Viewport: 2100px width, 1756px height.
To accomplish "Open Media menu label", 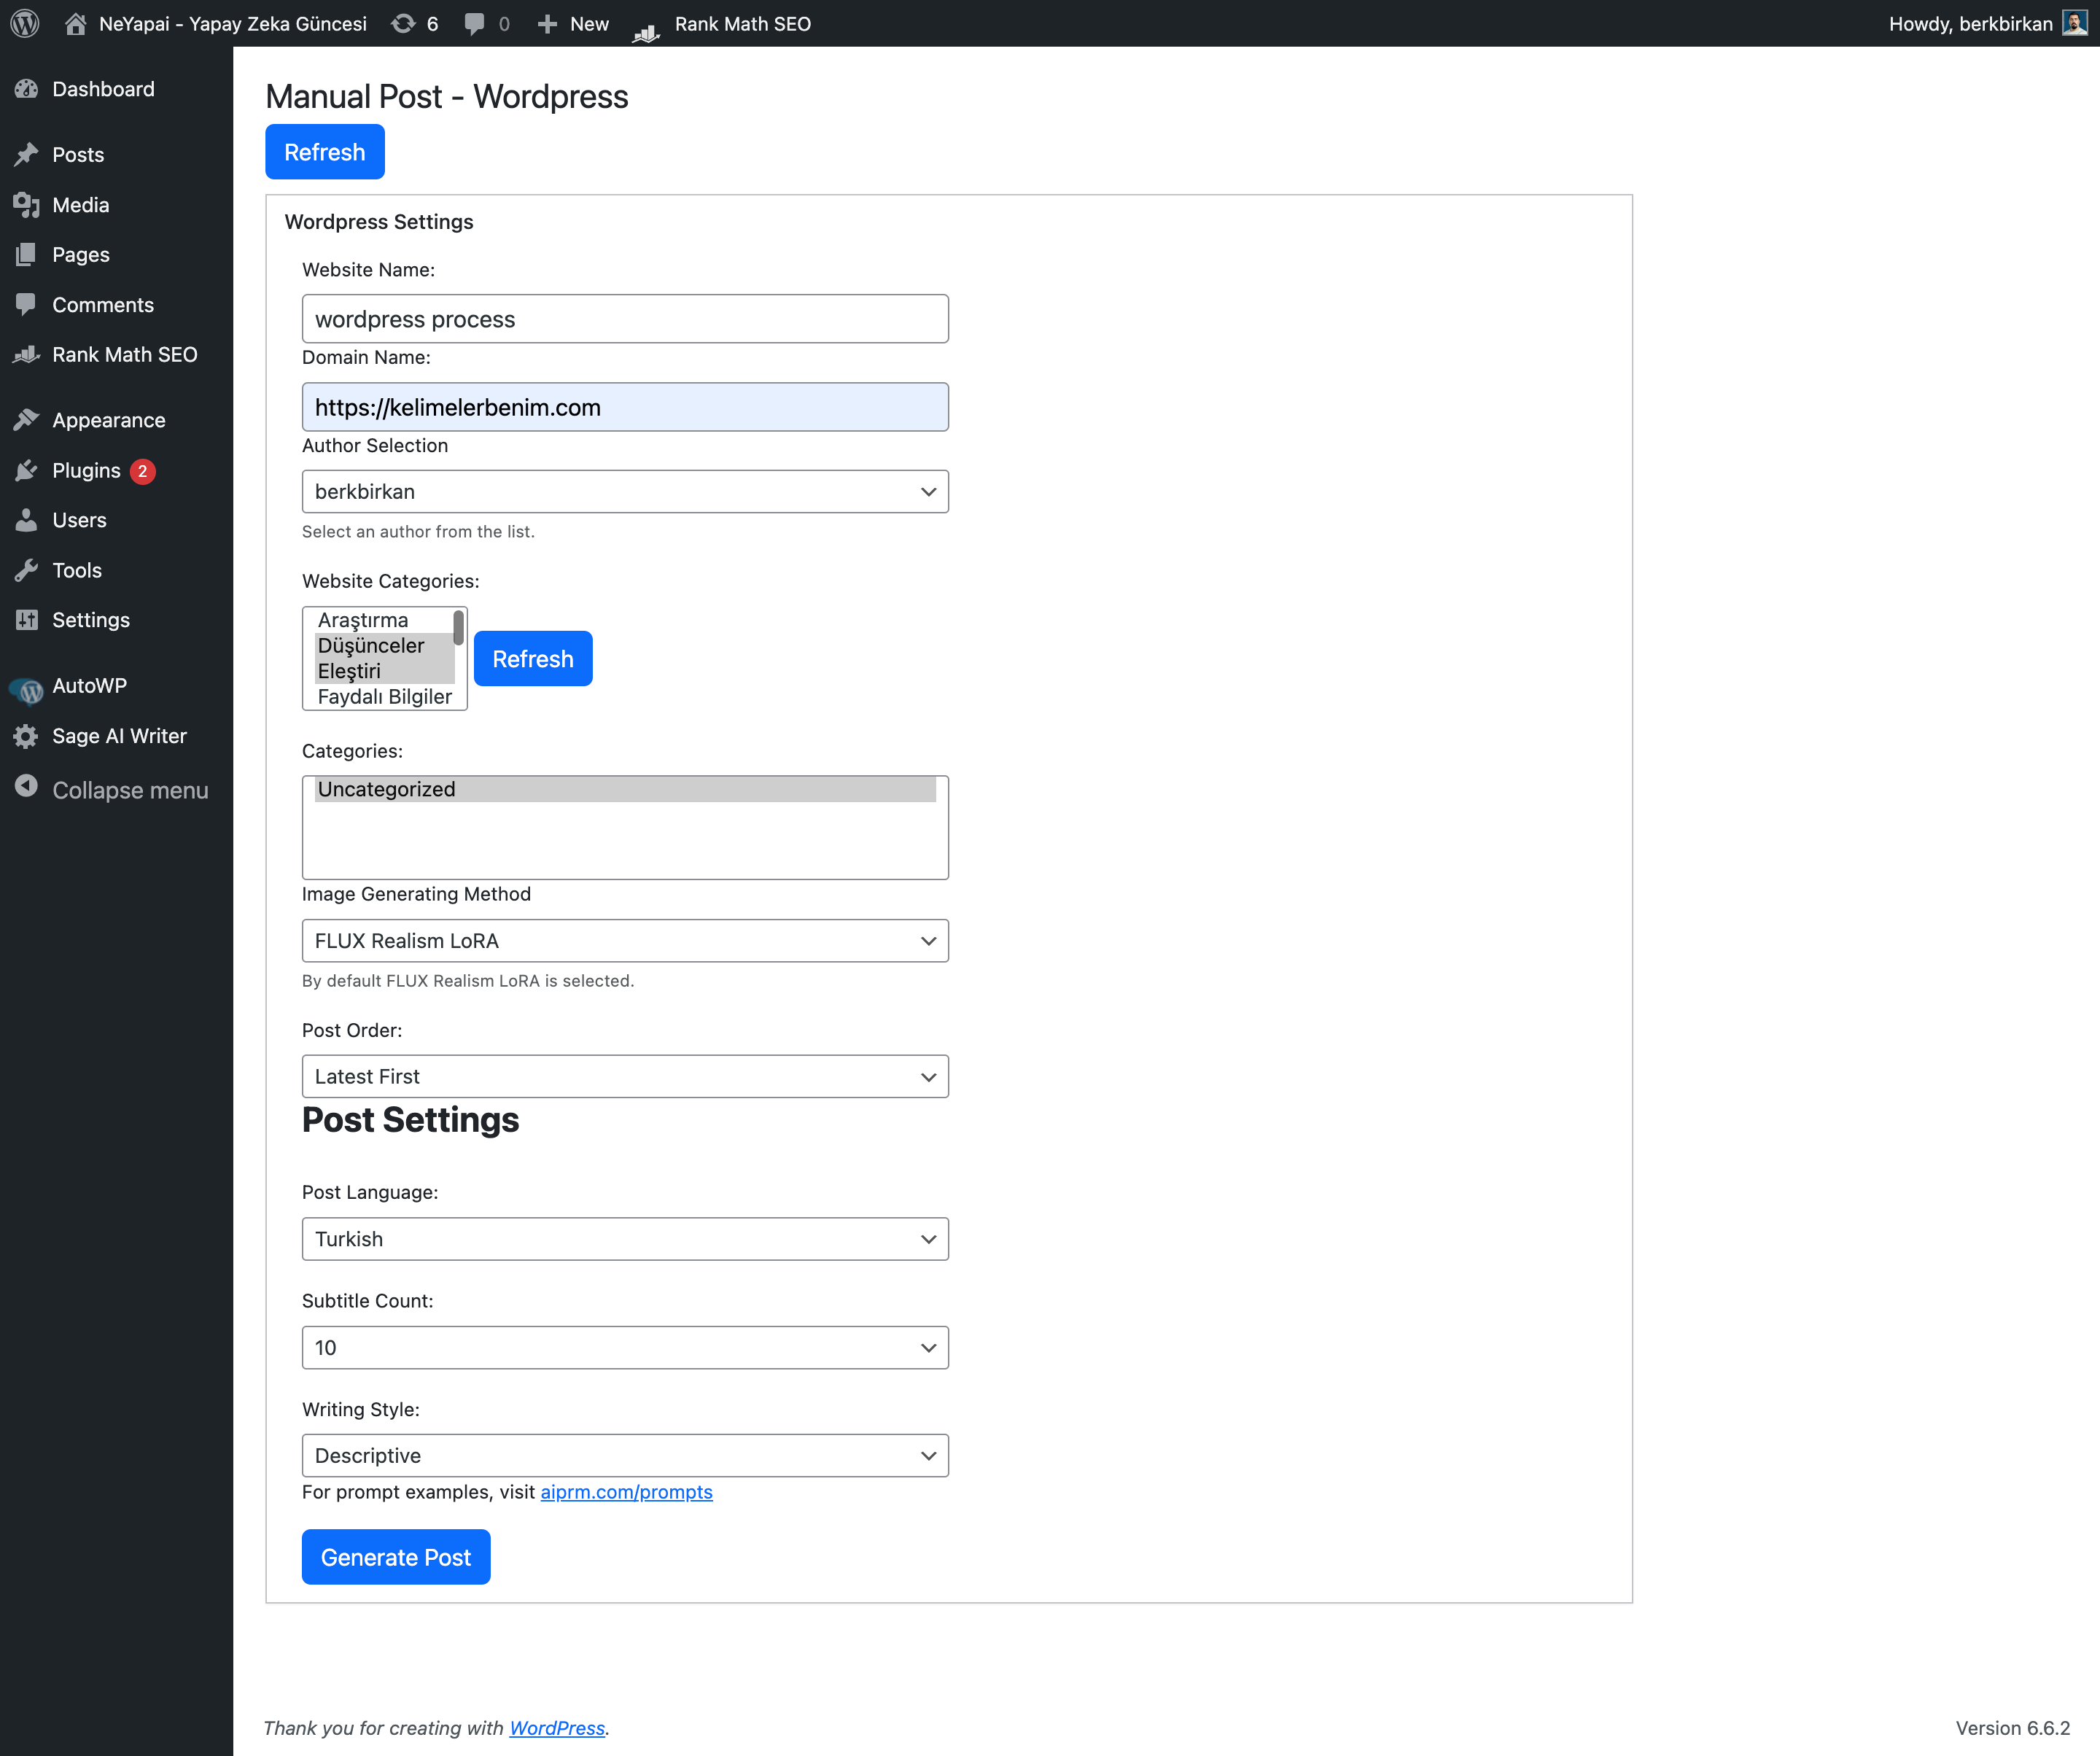I will [81, 205].
